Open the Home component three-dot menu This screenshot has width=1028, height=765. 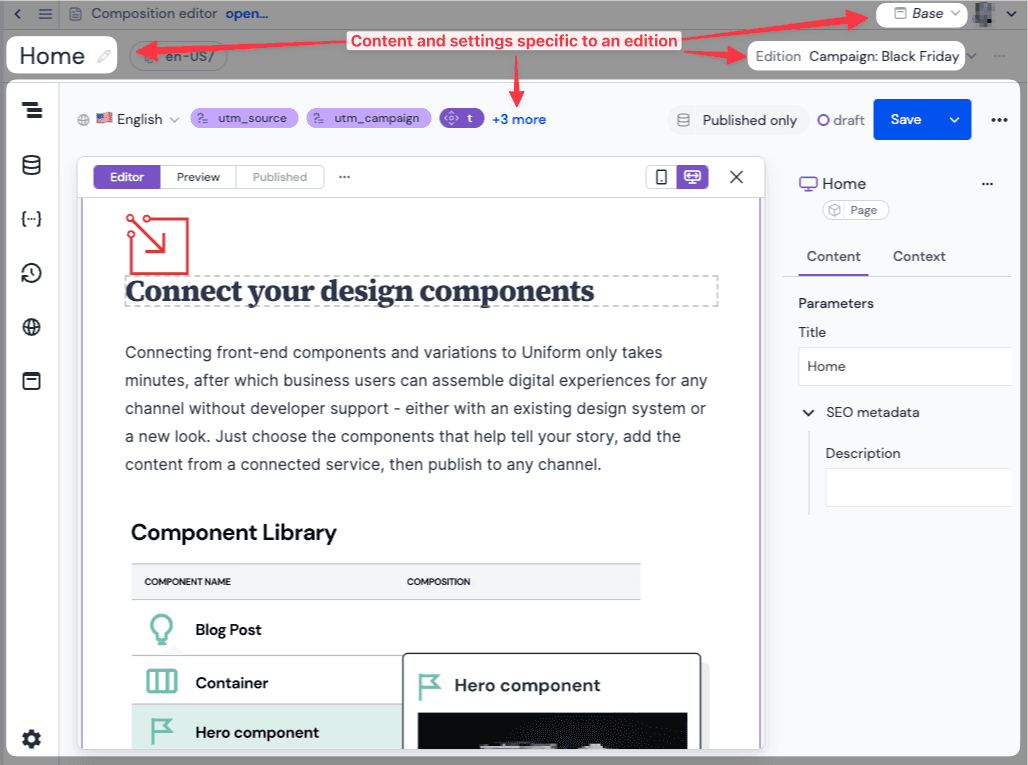tap(987, 184)
